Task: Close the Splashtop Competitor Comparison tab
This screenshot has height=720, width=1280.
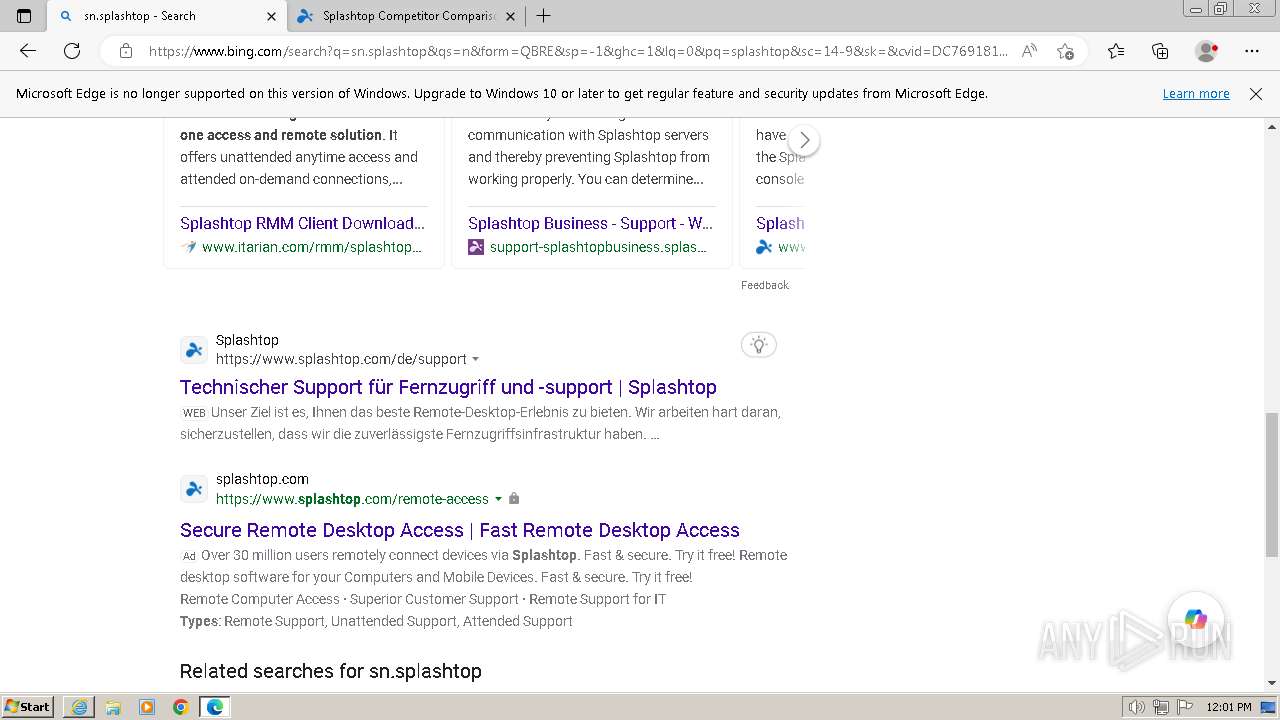Action: (x=510, y=16)
